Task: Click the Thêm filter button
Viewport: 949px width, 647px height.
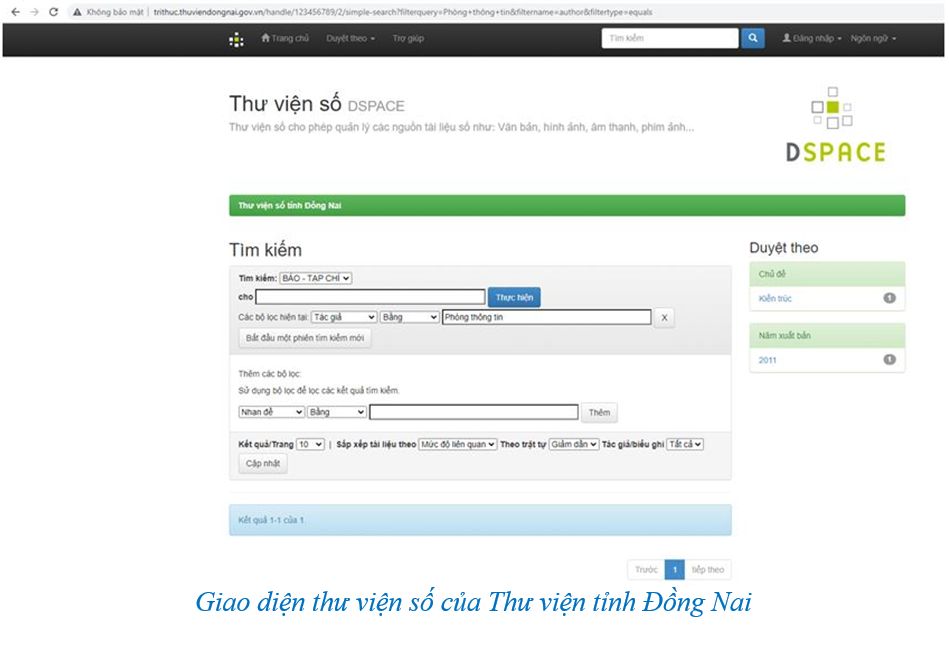Action: (x=599, y=412)
